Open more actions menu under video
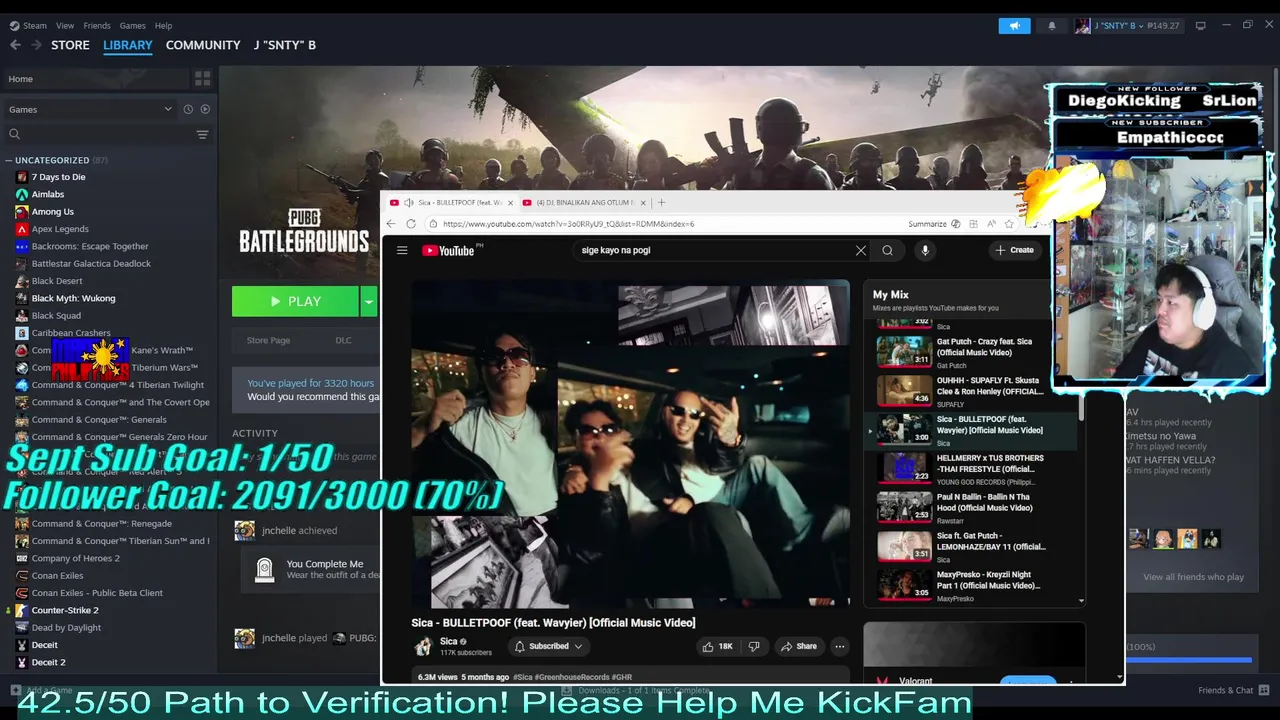The width and height of the screenshot is (1280, 720). [x=840, y=646]
